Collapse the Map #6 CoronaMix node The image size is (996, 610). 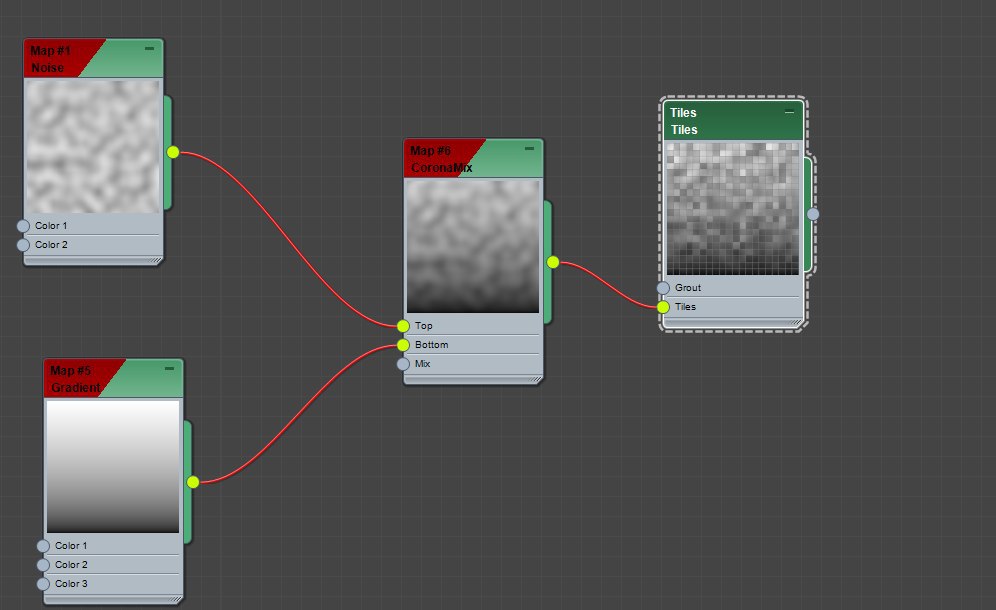[x=529, y=148]
